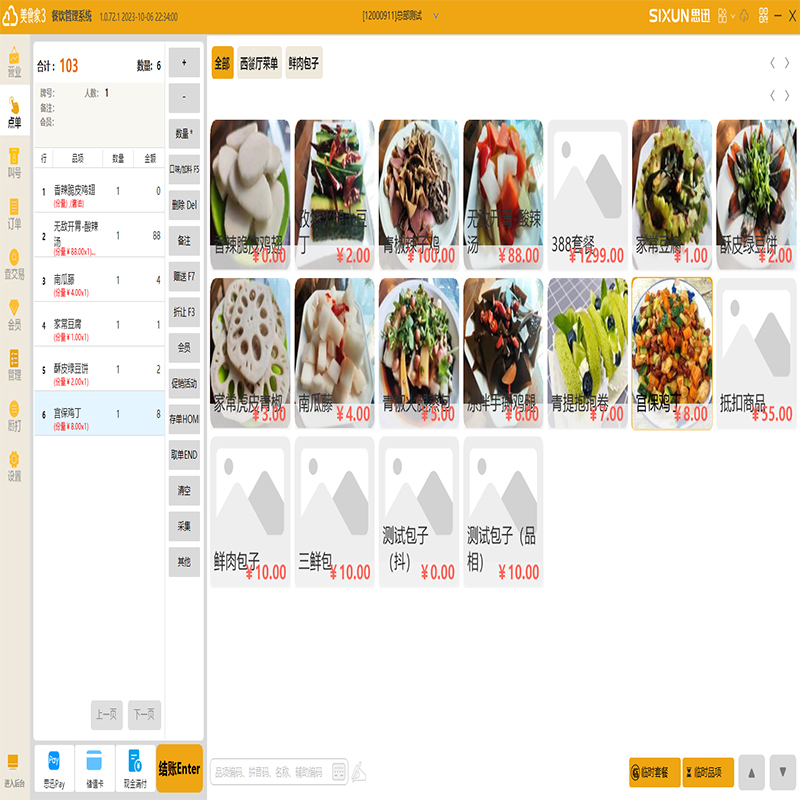This screenshot has height=800, width=800.
Task: Choose the 现金满付 cash payment icon
Action: [135, 768]
